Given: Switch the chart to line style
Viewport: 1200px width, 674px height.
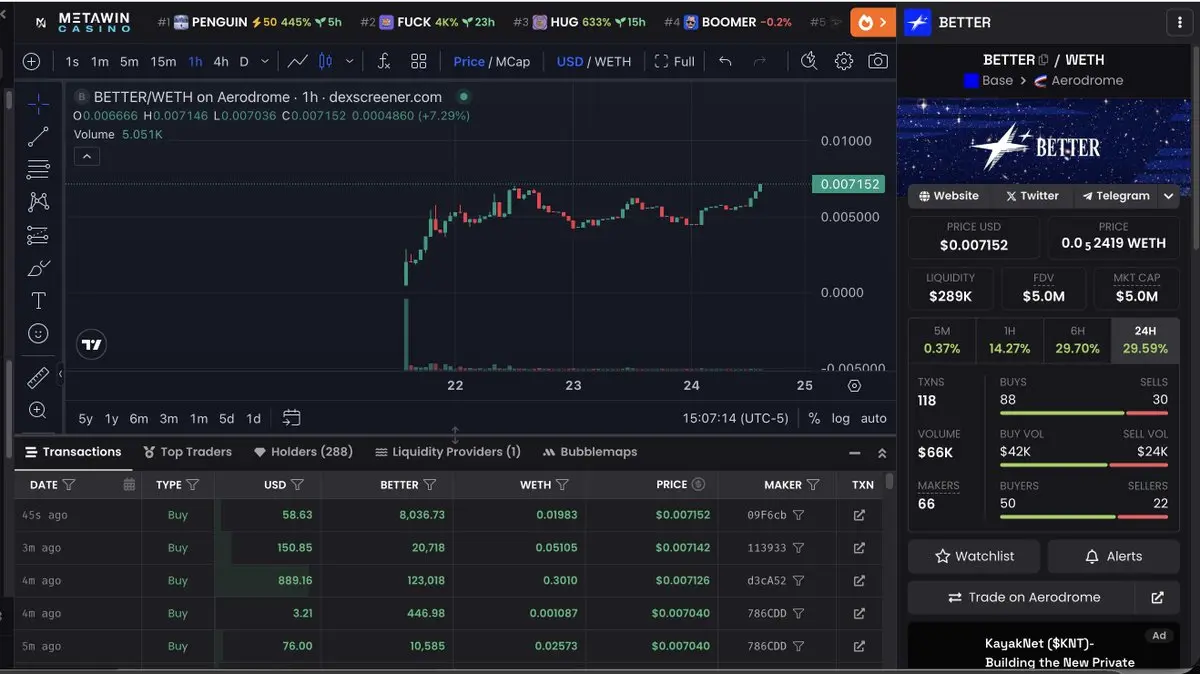Looking at the screenshot, I should coord(297,61).
